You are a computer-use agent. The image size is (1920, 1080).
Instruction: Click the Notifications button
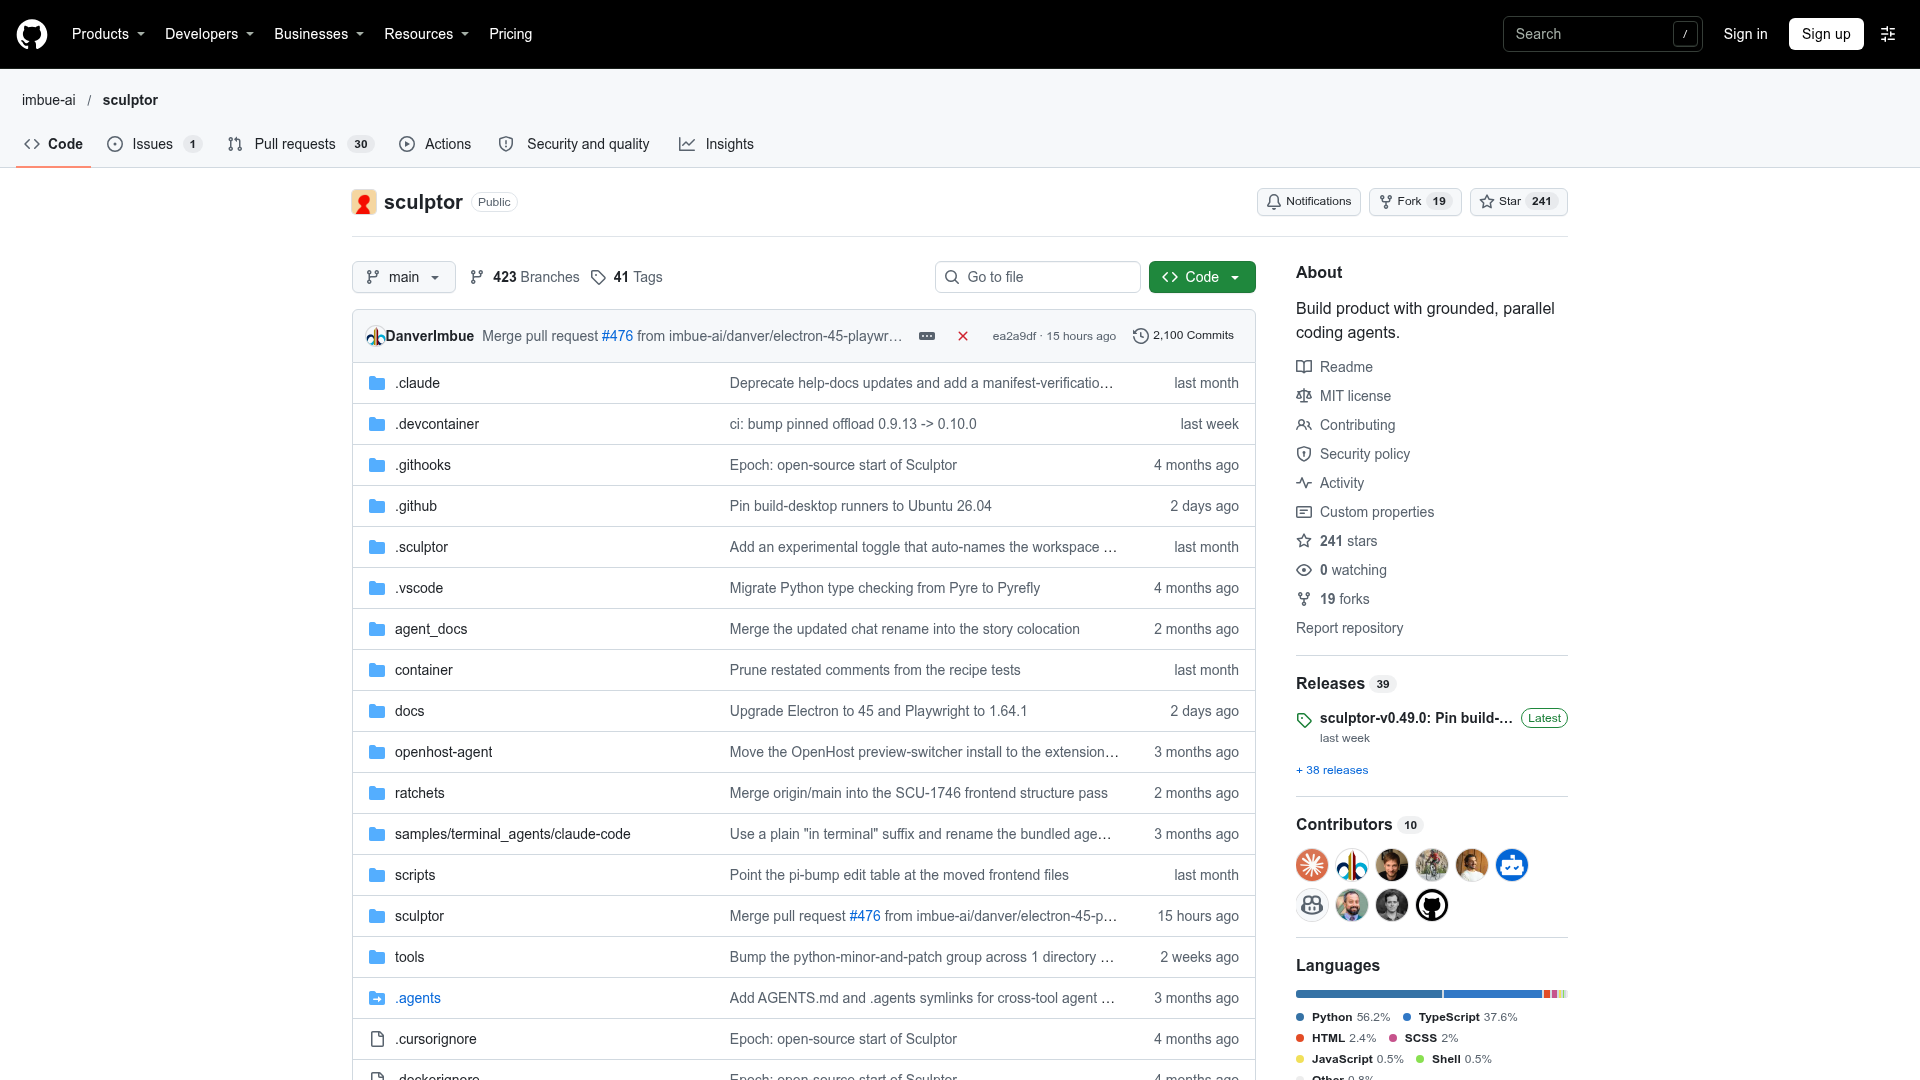point(1309,202)
